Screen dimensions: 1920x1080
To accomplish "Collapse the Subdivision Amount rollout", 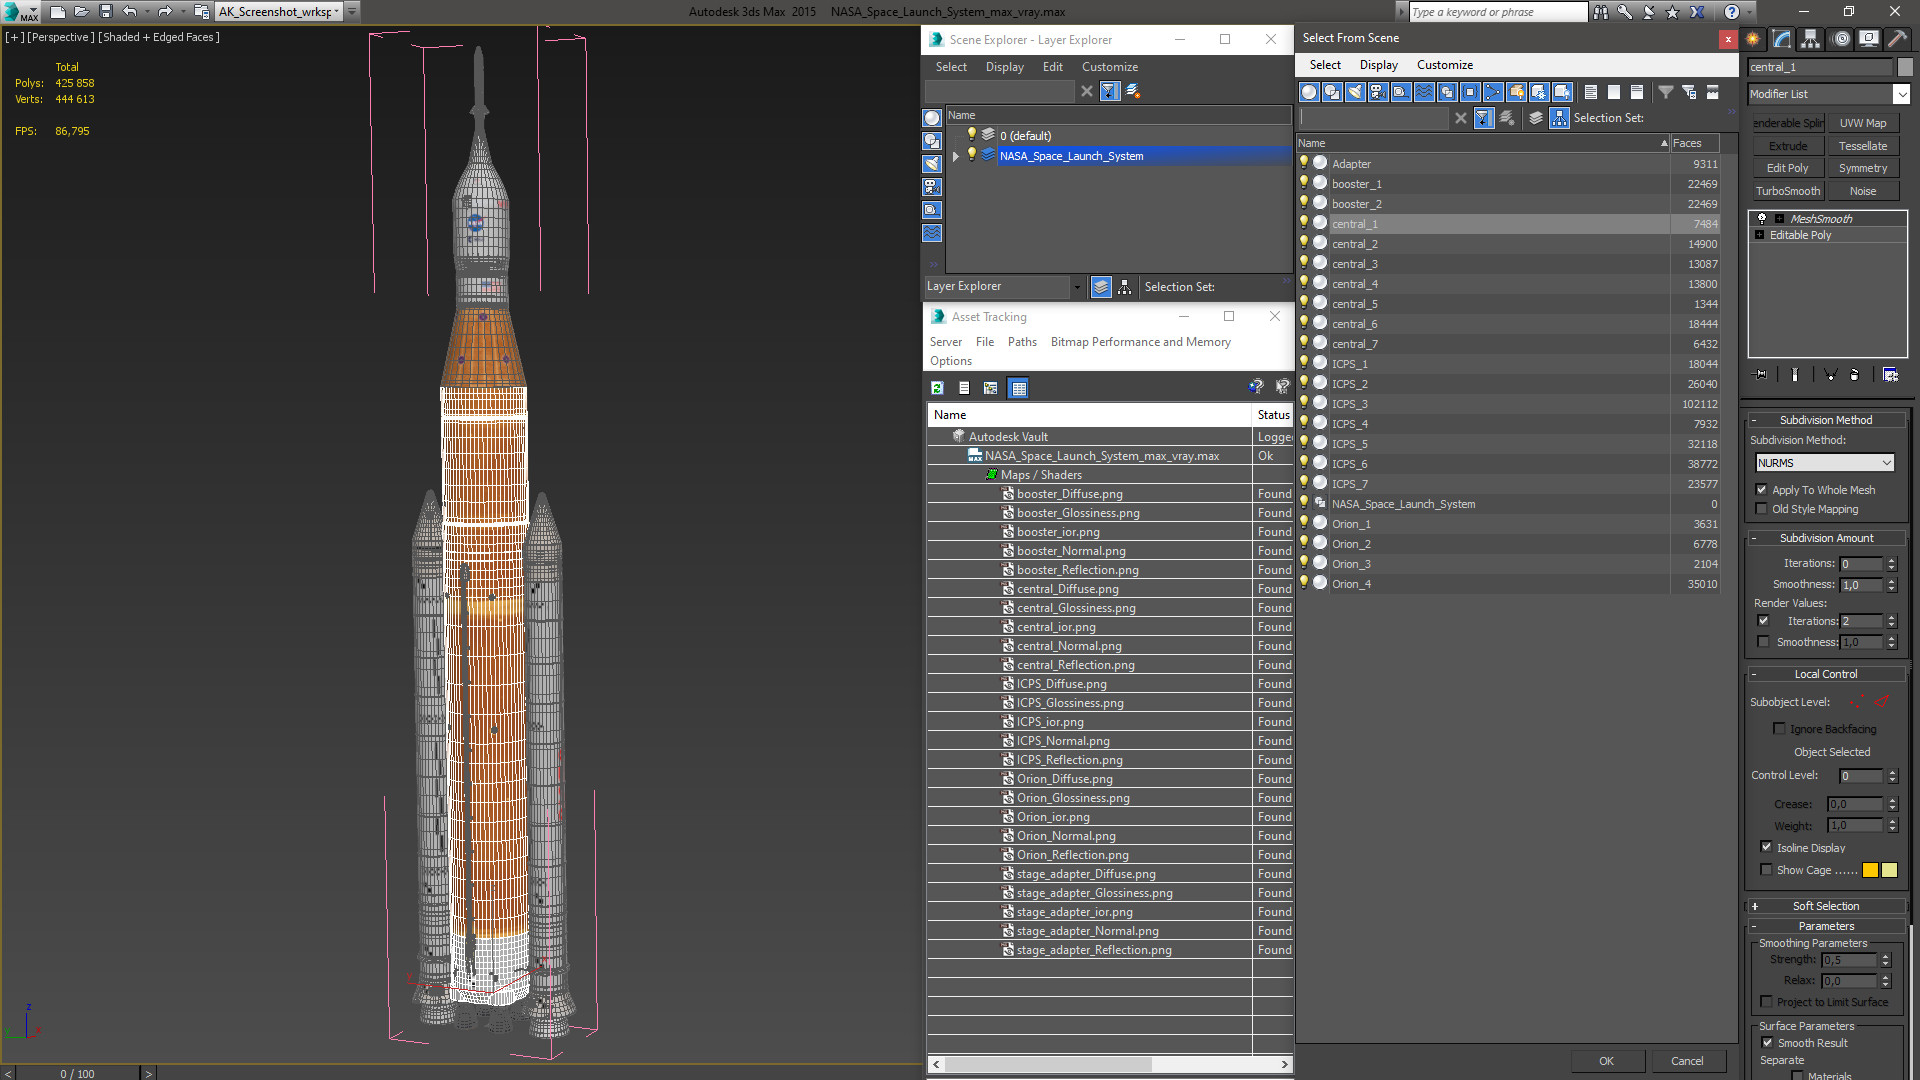I will (1825, 538).
